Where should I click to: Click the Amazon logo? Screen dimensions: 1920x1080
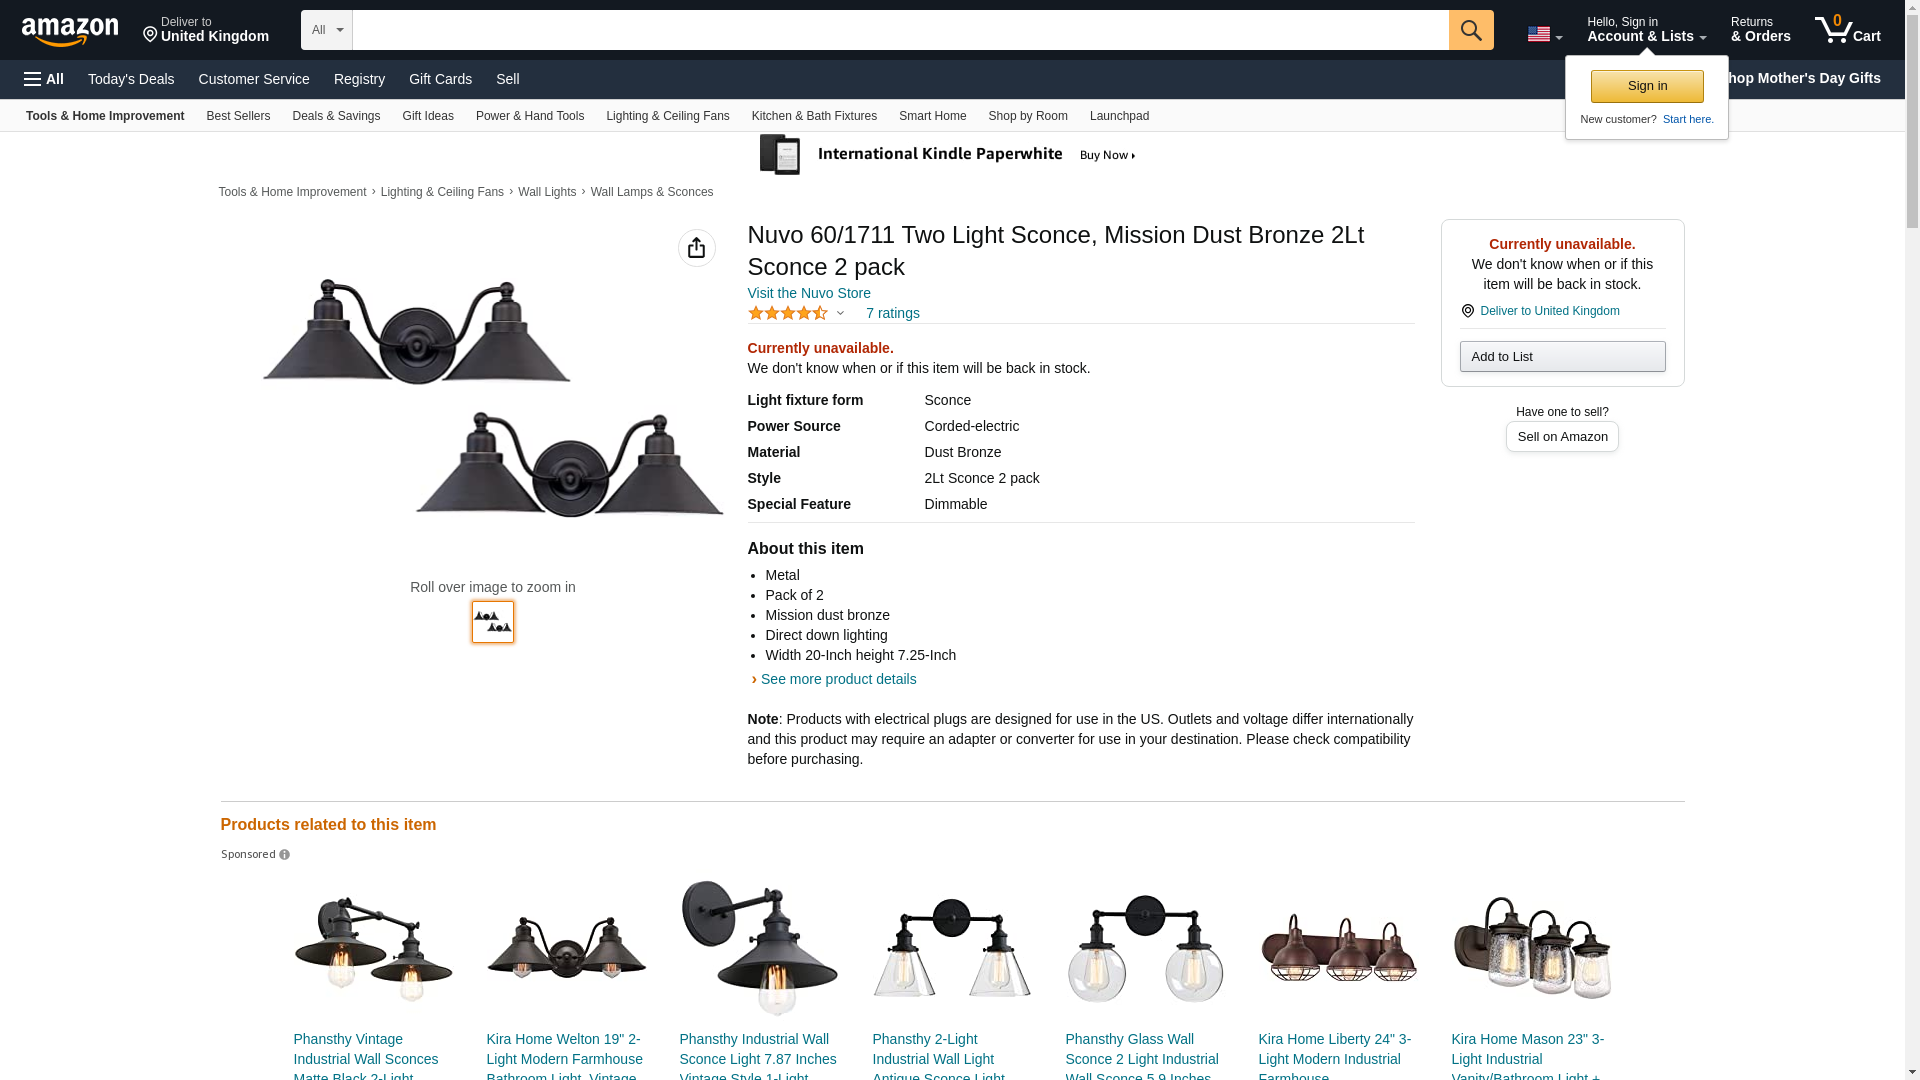point(70,31)
